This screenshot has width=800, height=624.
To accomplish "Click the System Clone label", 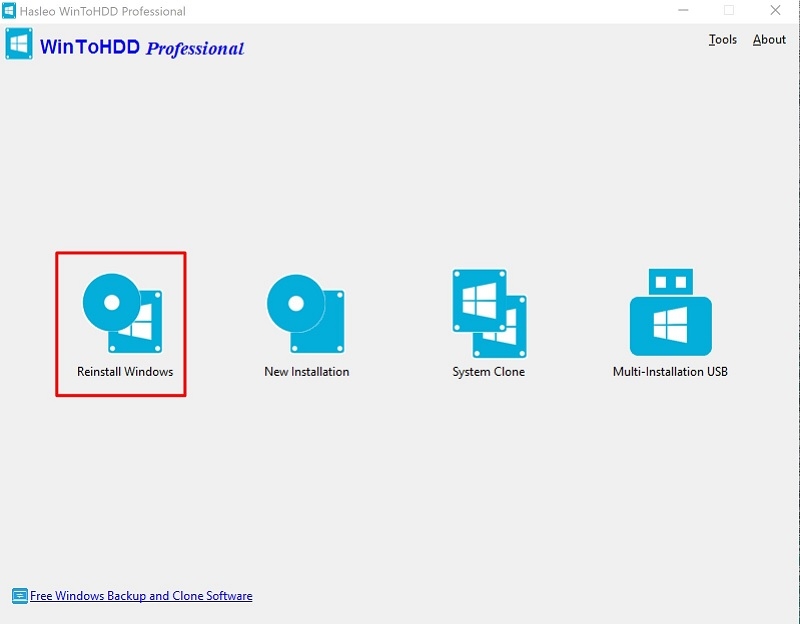I will pos(489,372).
